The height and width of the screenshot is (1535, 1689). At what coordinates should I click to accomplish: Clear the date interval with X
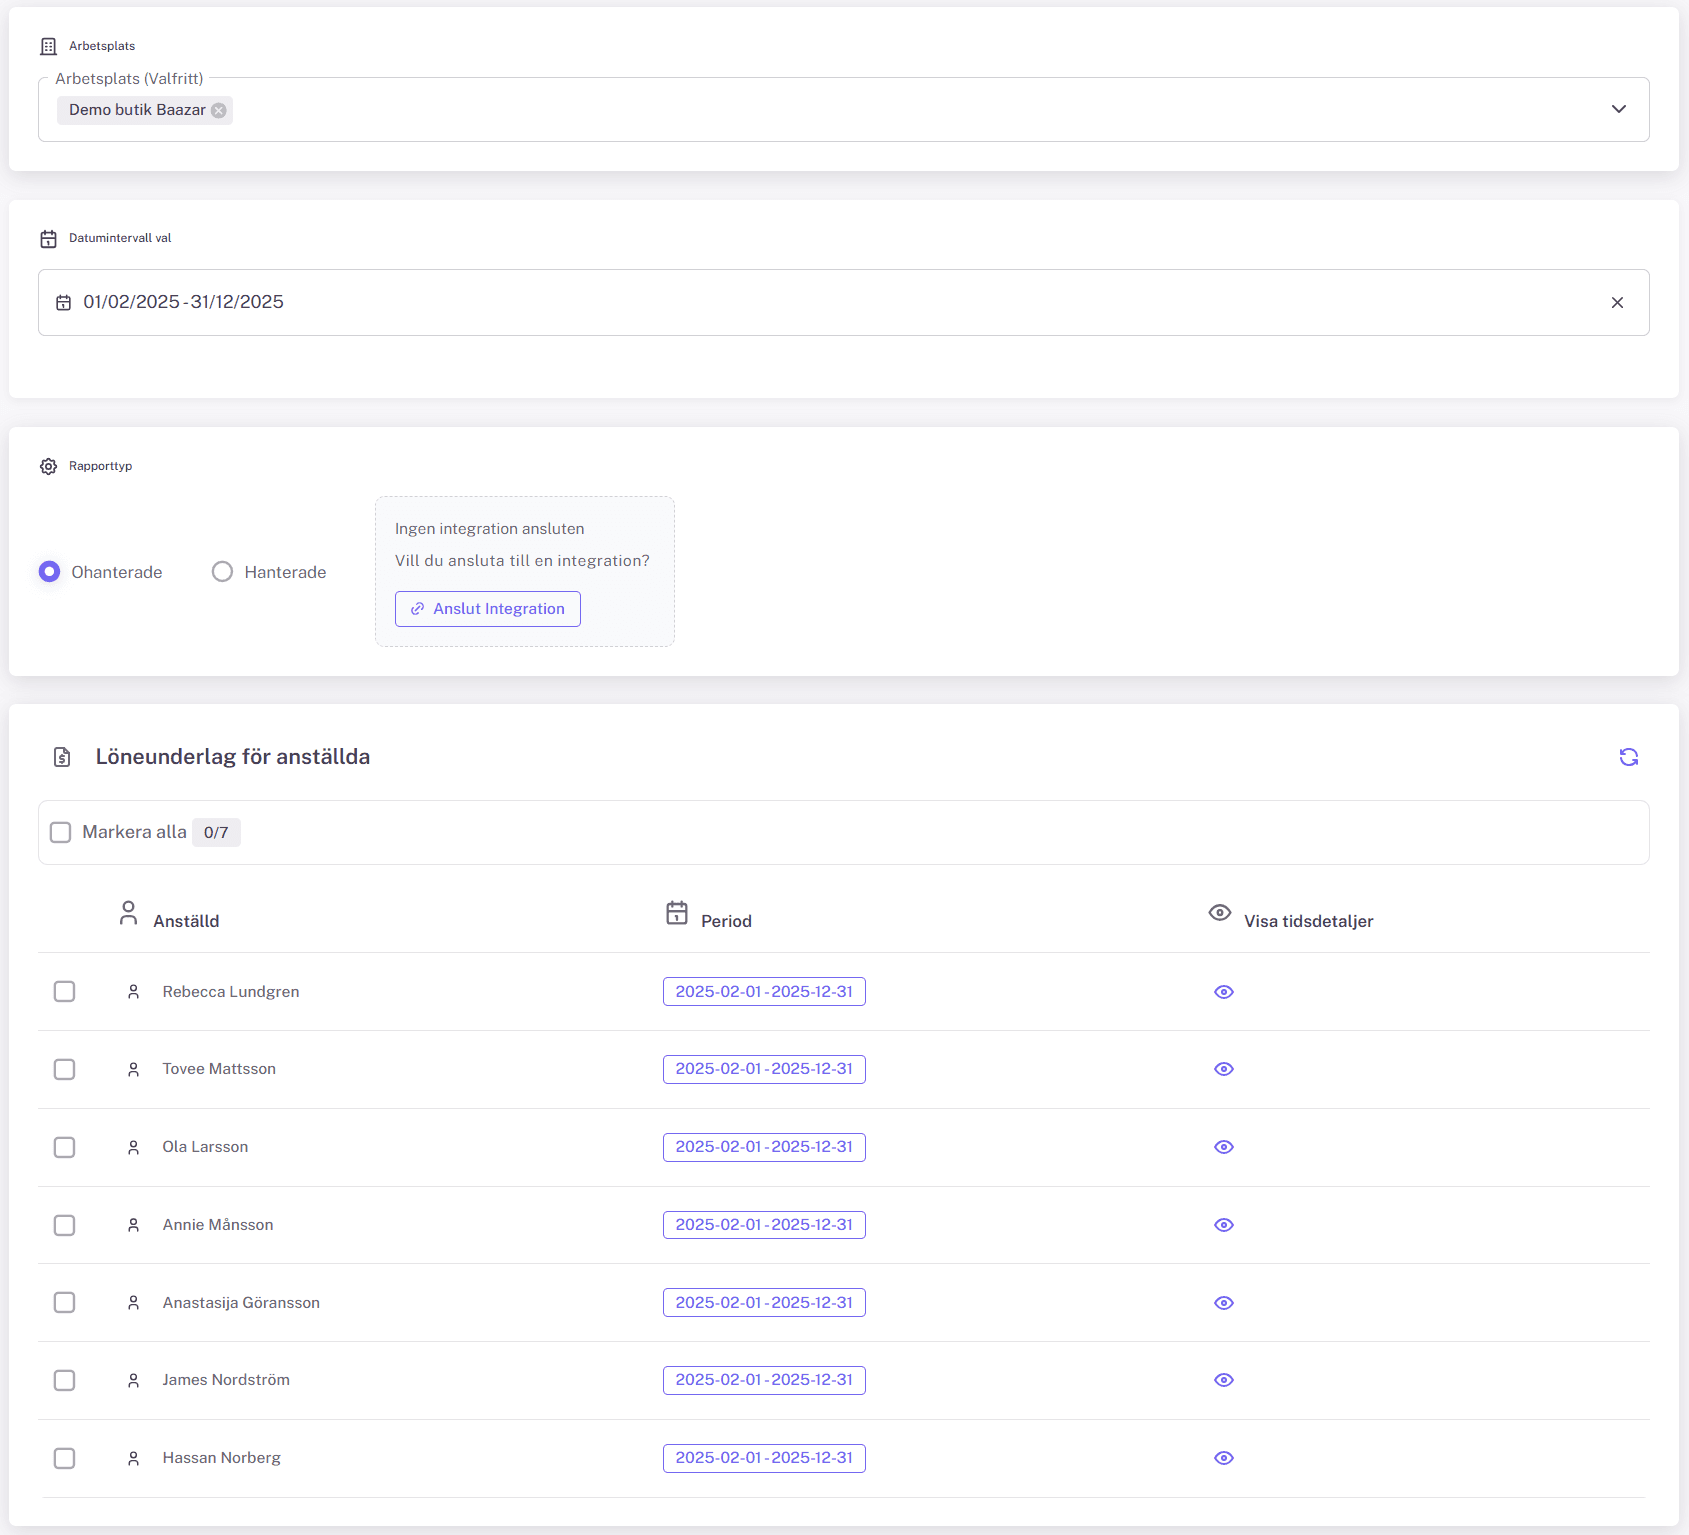1617,302
